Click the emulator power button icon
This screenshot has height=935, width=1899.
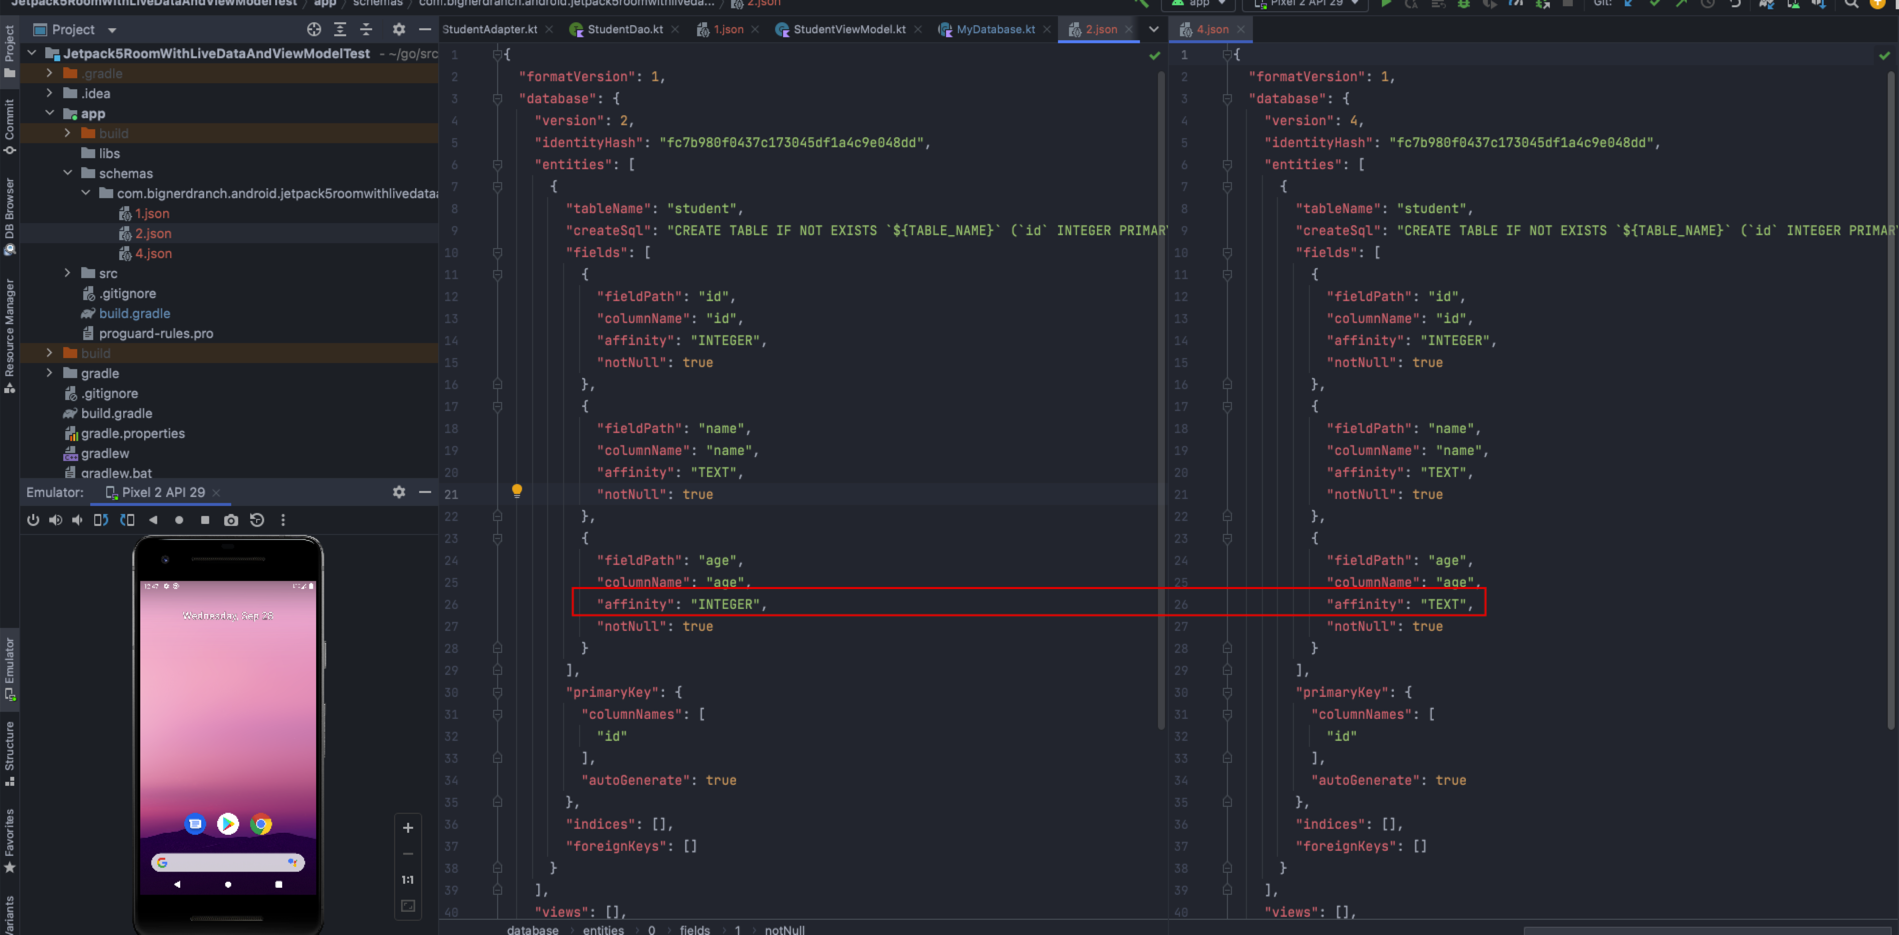[33, 520]
